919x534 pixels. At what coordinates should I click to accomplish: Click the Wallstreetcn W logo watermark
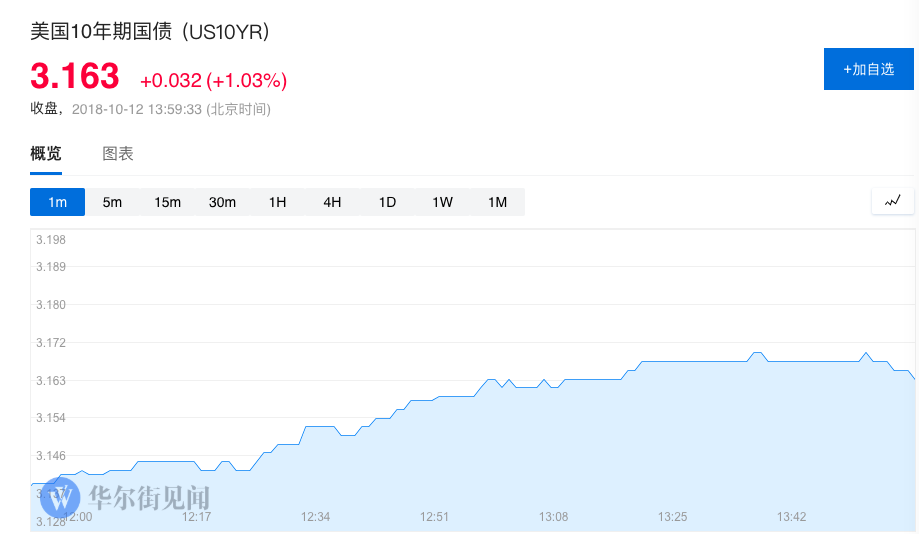(60, 498)
